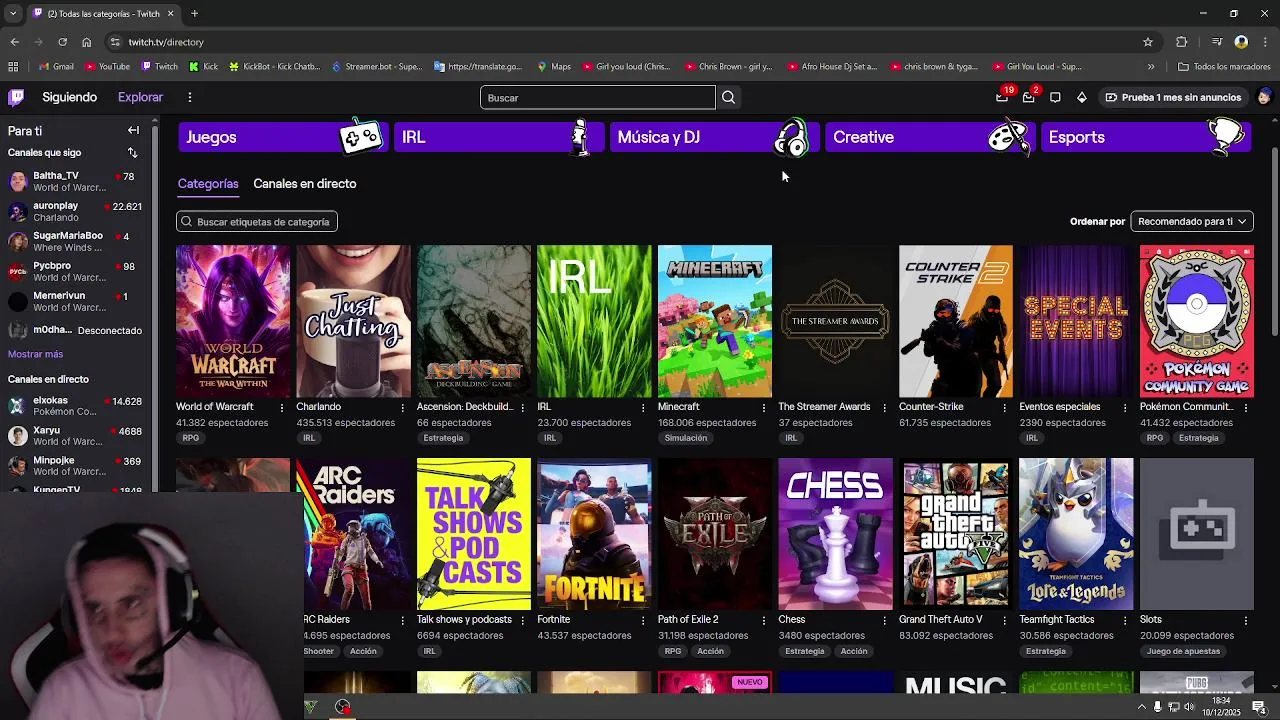
Task: Expand Mostrar más in followed channels
Action: coord(35,354)
